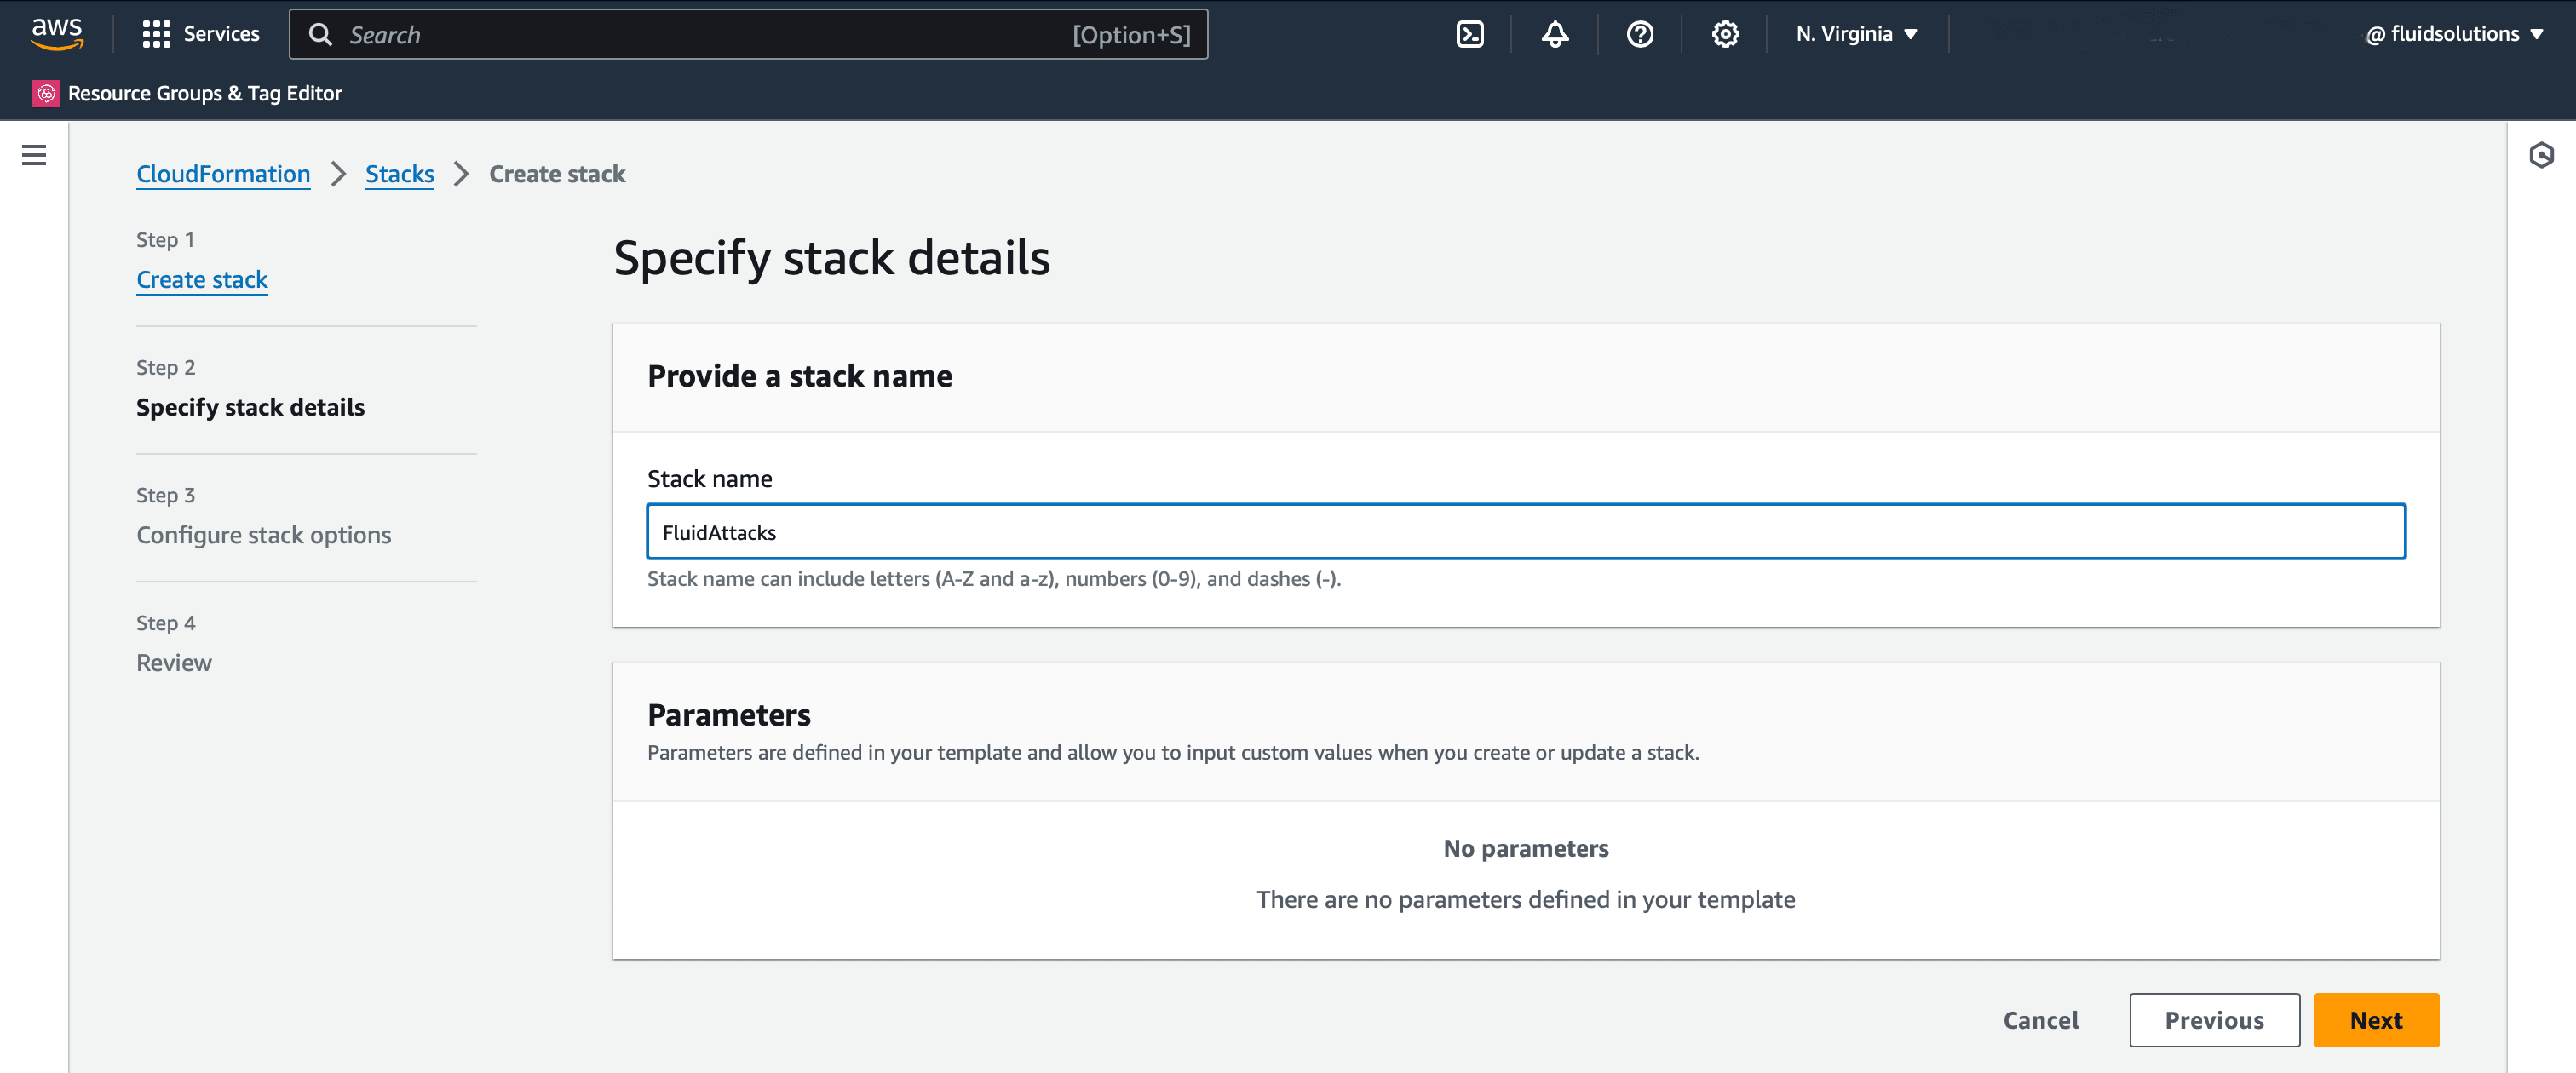Viewport: 2576px width, 1073px height.
Task: Click the Resource Groups & Tag Editor icon
Action: 44,93
